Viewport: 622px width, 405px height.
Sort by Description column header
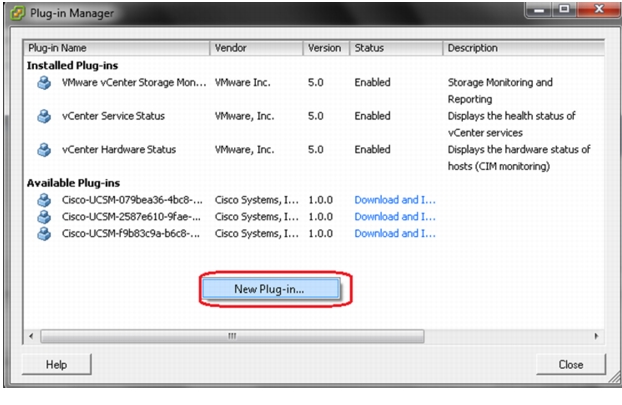click(x=524, y=48)
